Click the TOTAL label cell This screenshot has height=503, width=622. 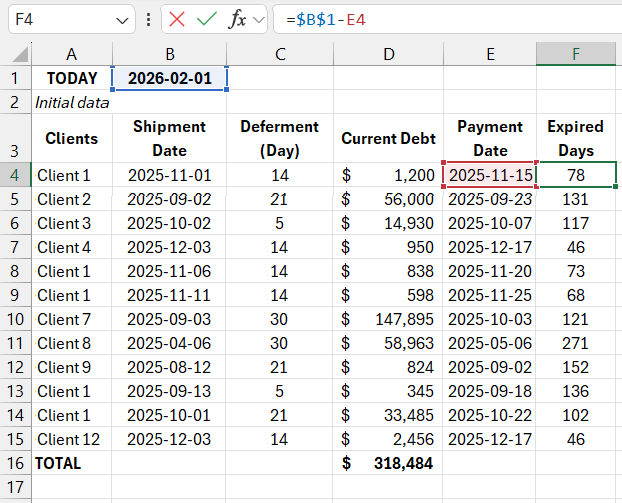click(72, 463)
